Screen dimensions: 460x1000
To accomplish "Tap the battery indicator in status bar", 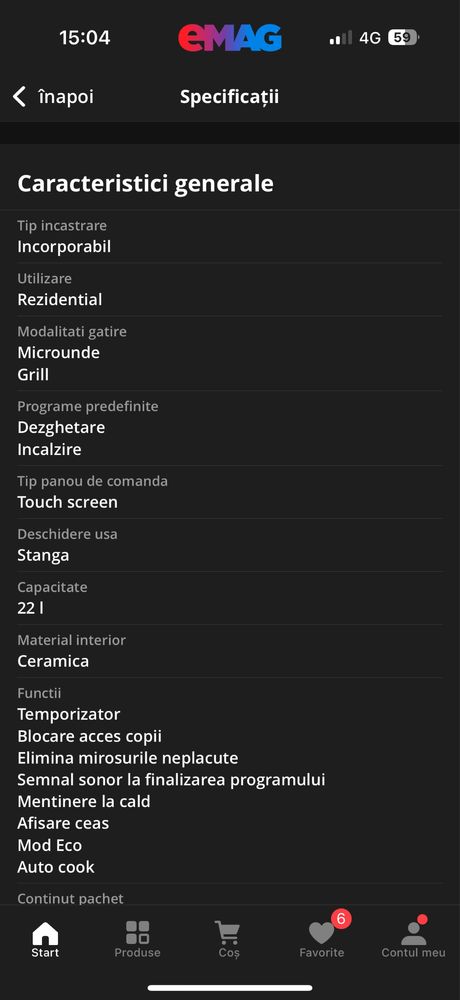I will tap(403, 38).
